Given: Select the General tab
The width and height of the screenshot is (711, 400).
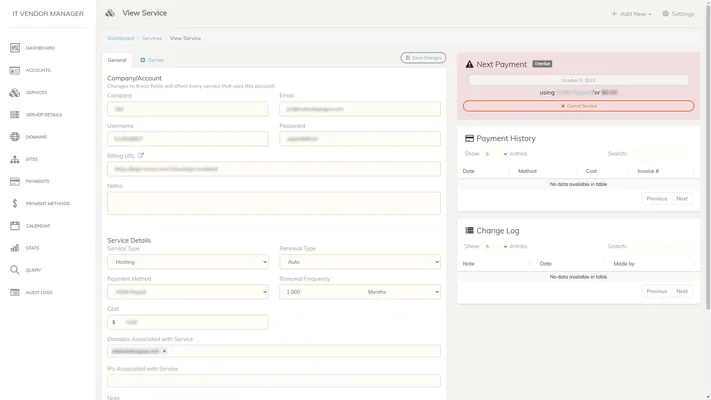Looking at the screenshot, I should pos(117,60).
